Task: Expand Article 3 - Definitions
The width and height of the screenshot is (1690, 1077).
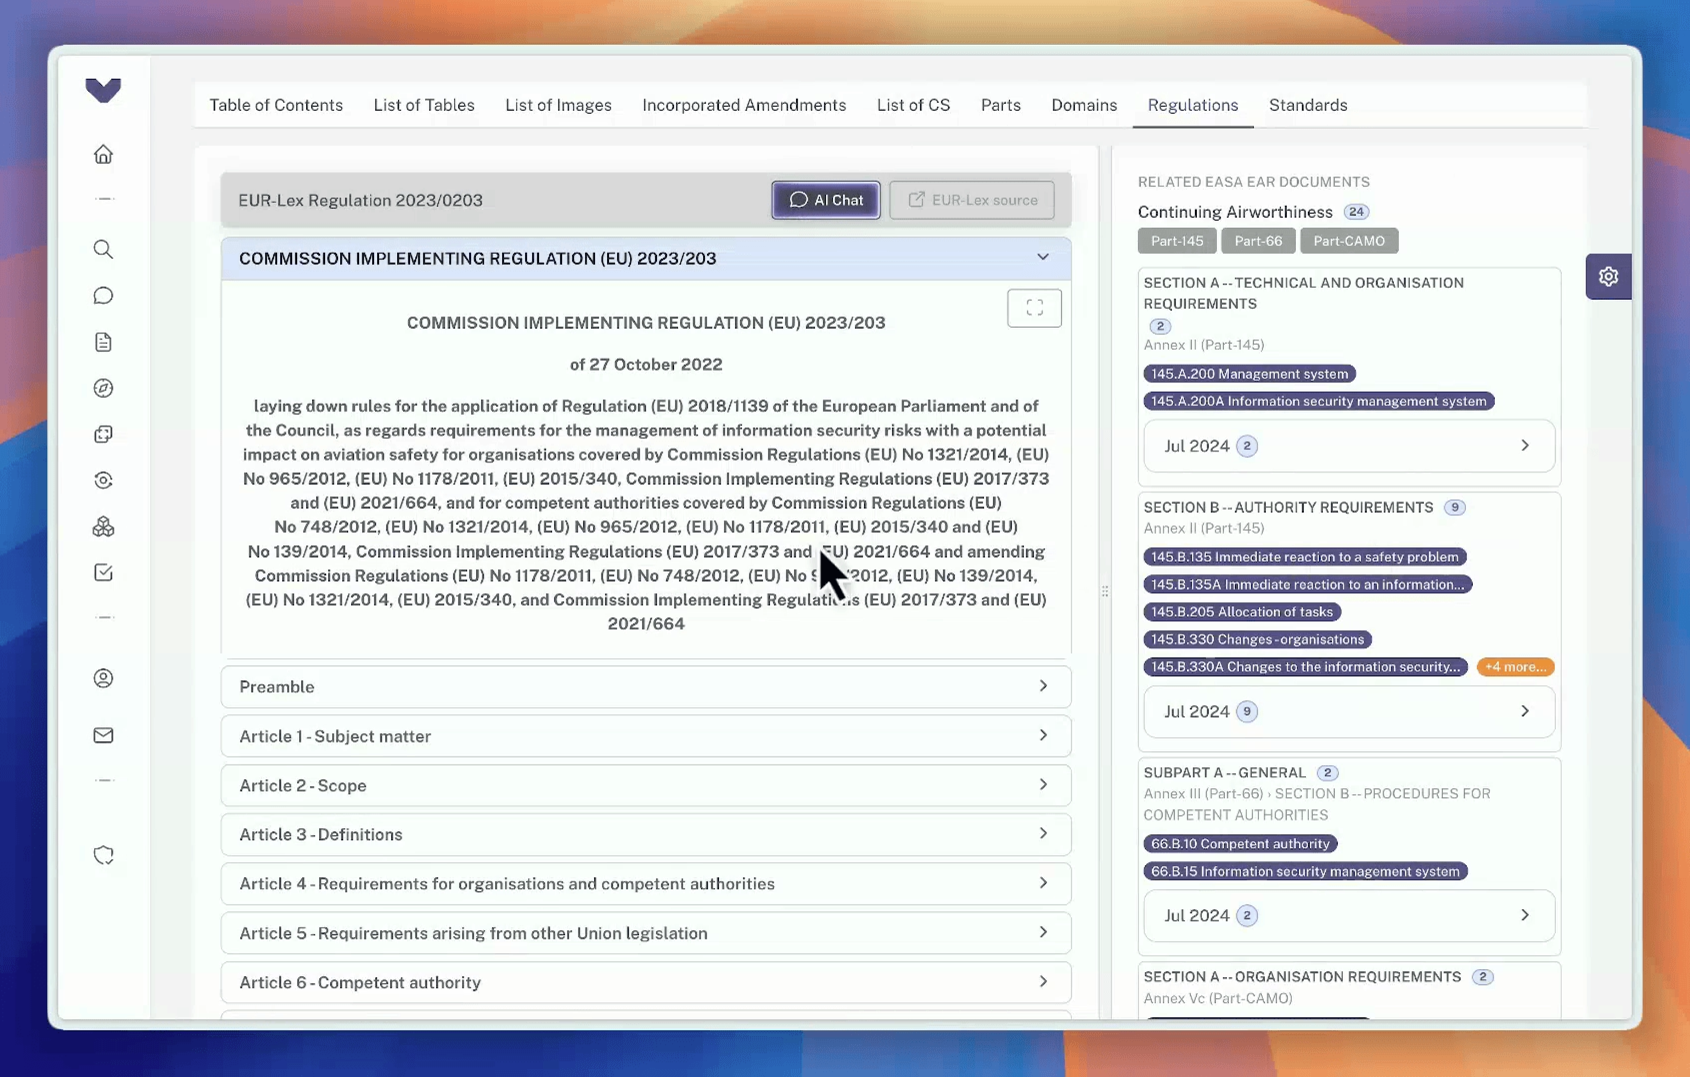Action: 646,834
